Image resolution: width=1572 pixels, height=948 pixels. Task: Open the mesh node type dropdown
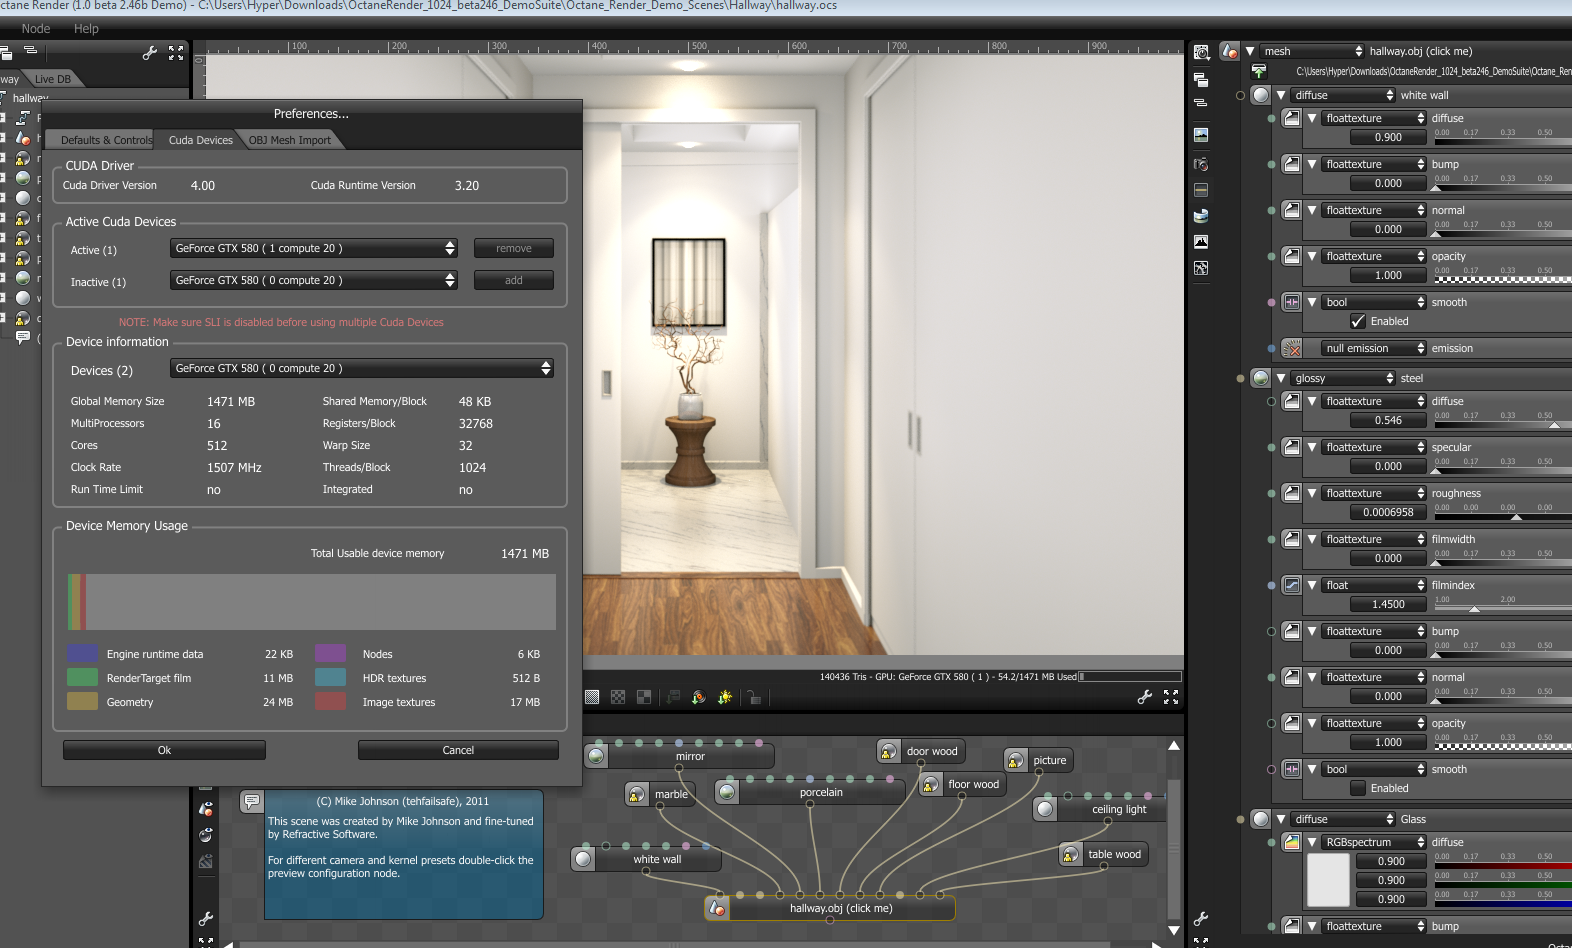[x=1312, y=51]
